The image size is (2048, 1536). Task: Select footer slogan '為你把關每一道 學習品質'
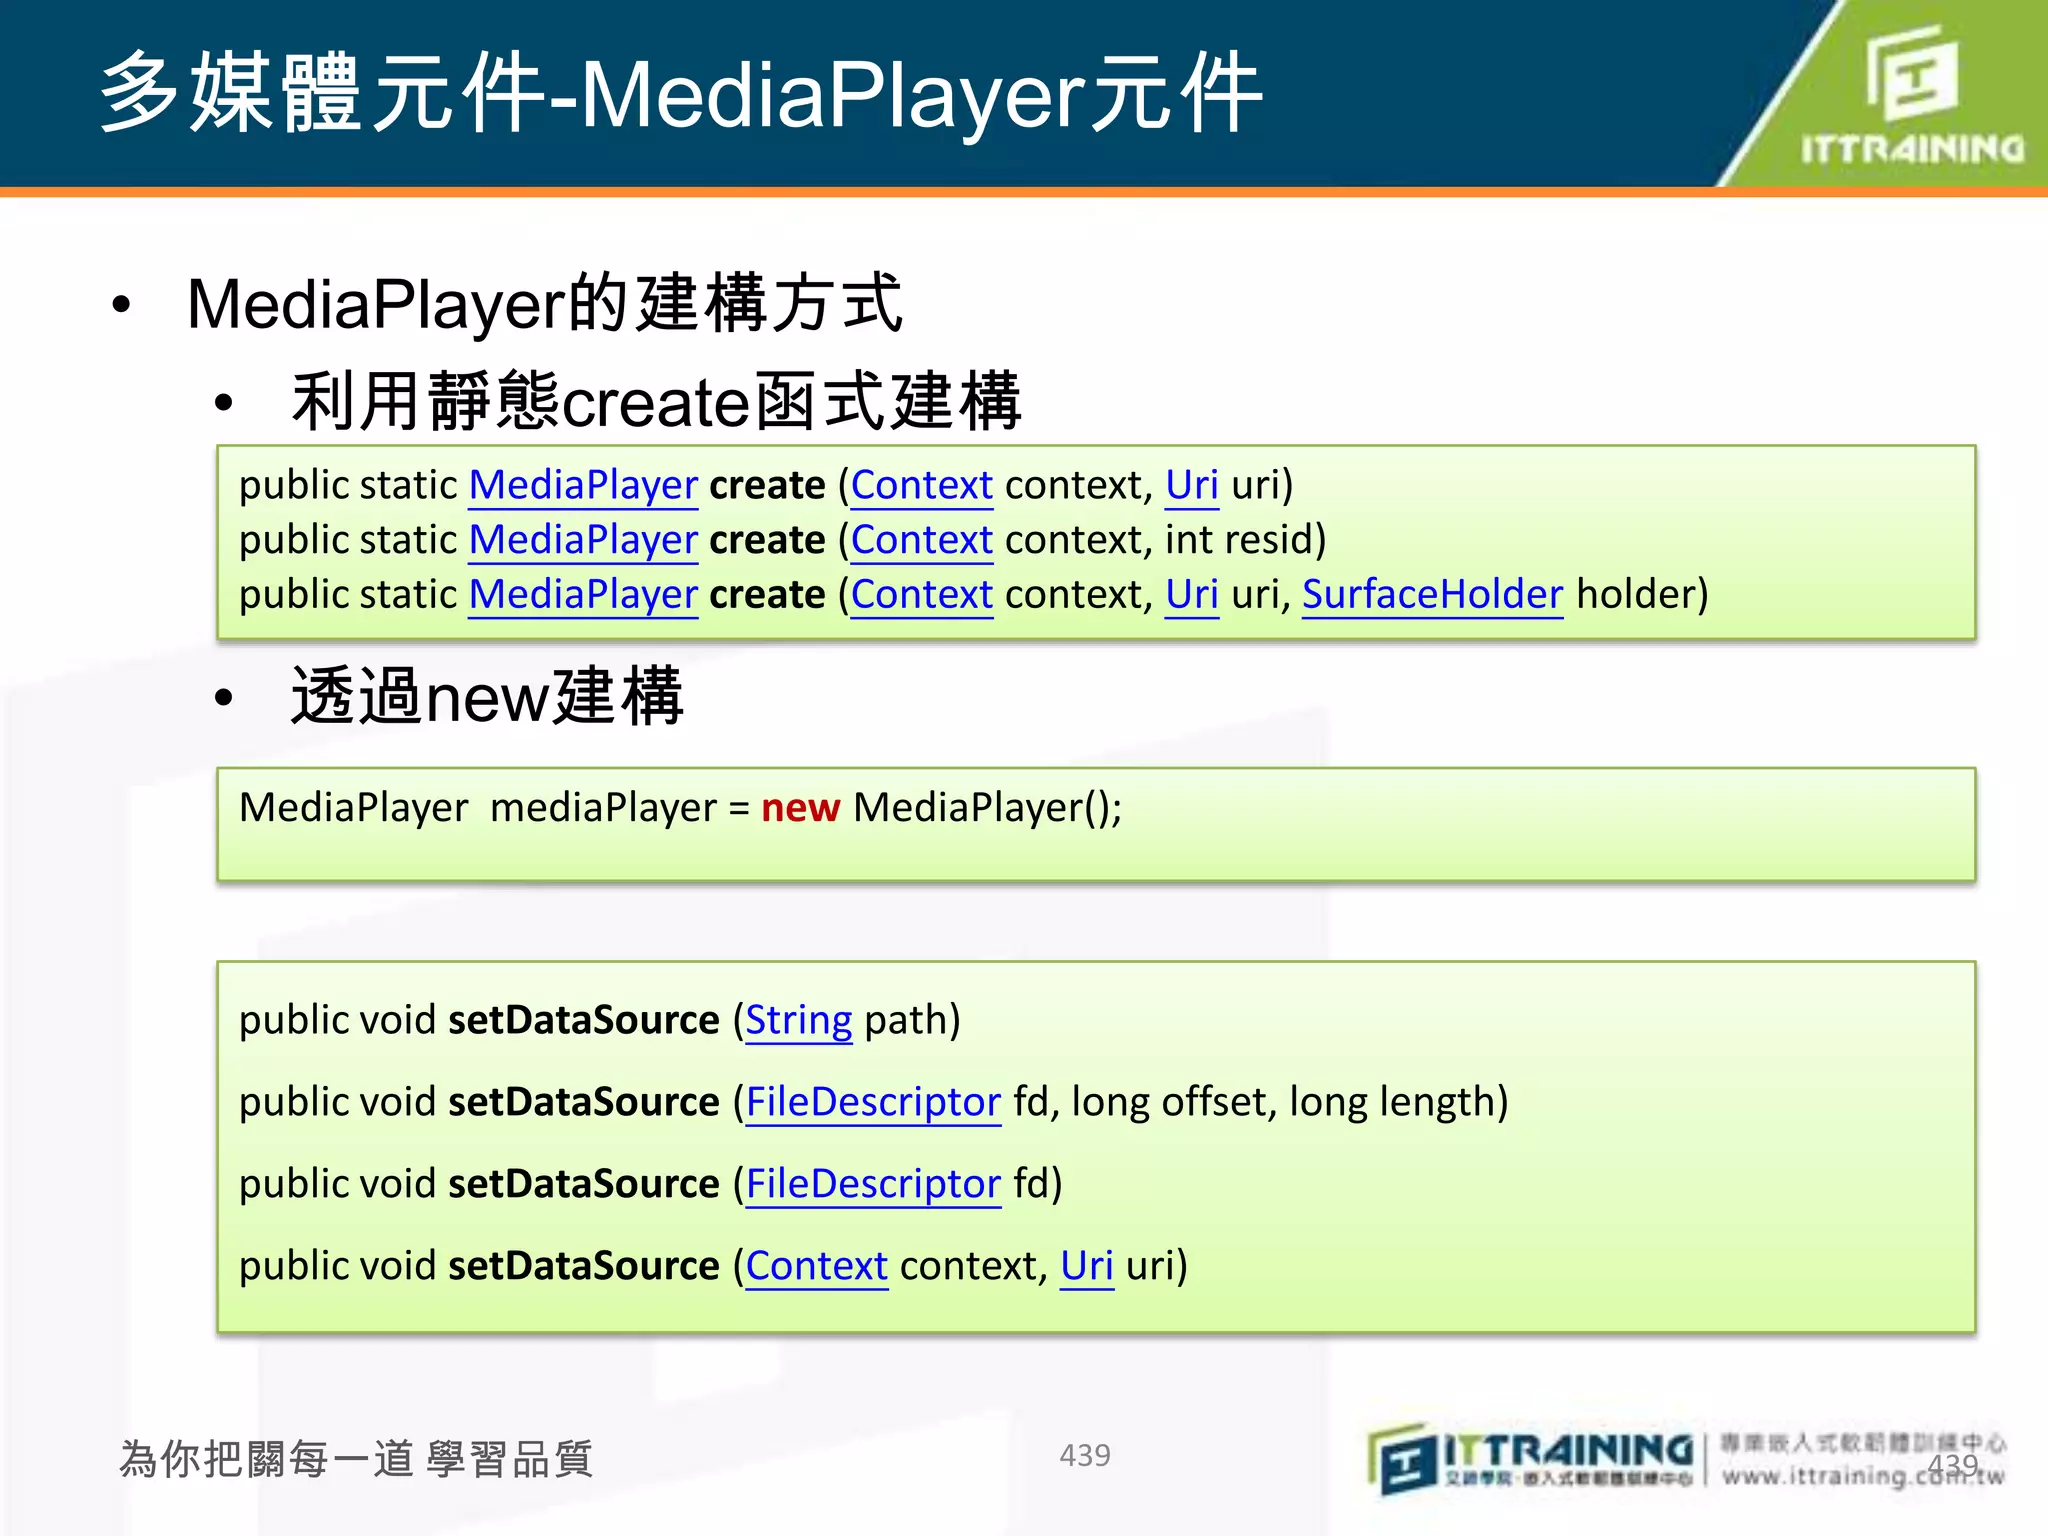point(356,1459)
